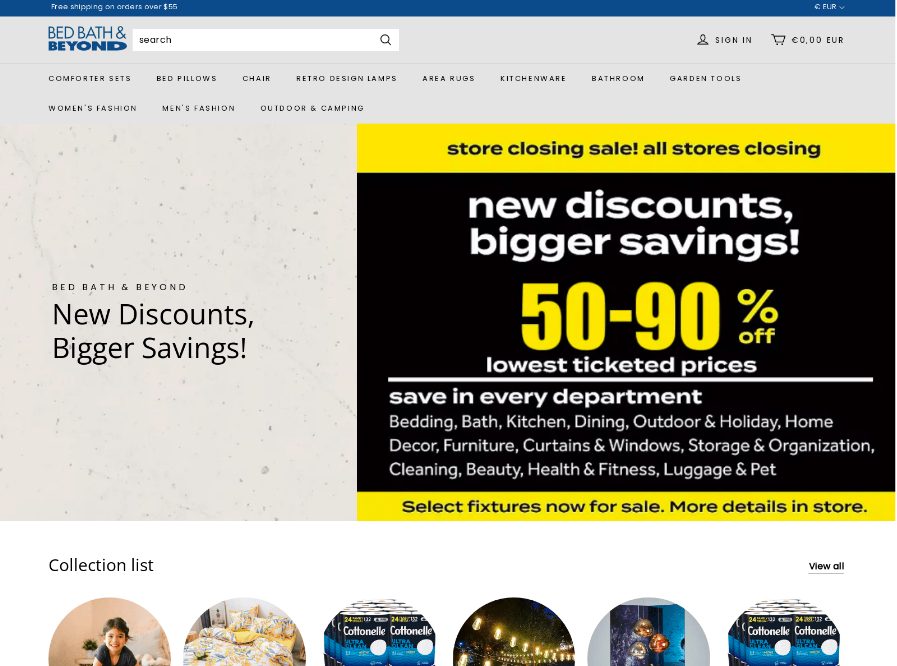Click the store closing sale banner
The height and width of the screenshot is (666, 897).
coord(626,322)
